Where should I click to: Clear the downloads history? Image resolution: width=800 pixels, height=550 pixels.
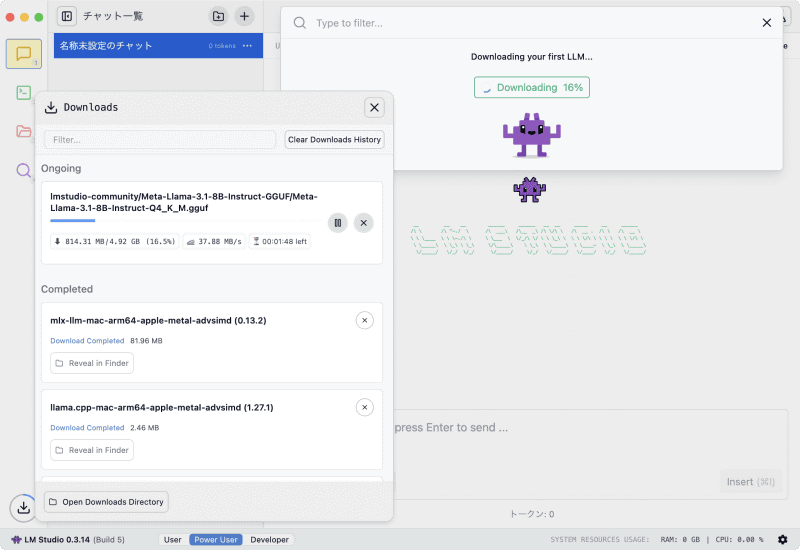(x=334, y=140)
